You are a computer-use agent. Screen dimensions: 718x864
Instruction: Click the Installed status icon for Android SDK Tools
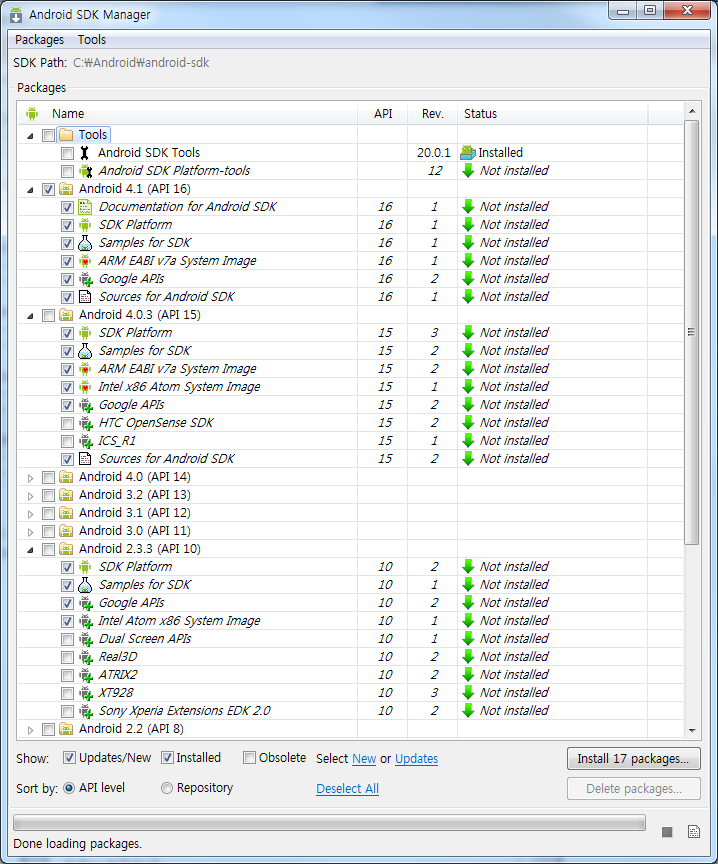(468, 153)
